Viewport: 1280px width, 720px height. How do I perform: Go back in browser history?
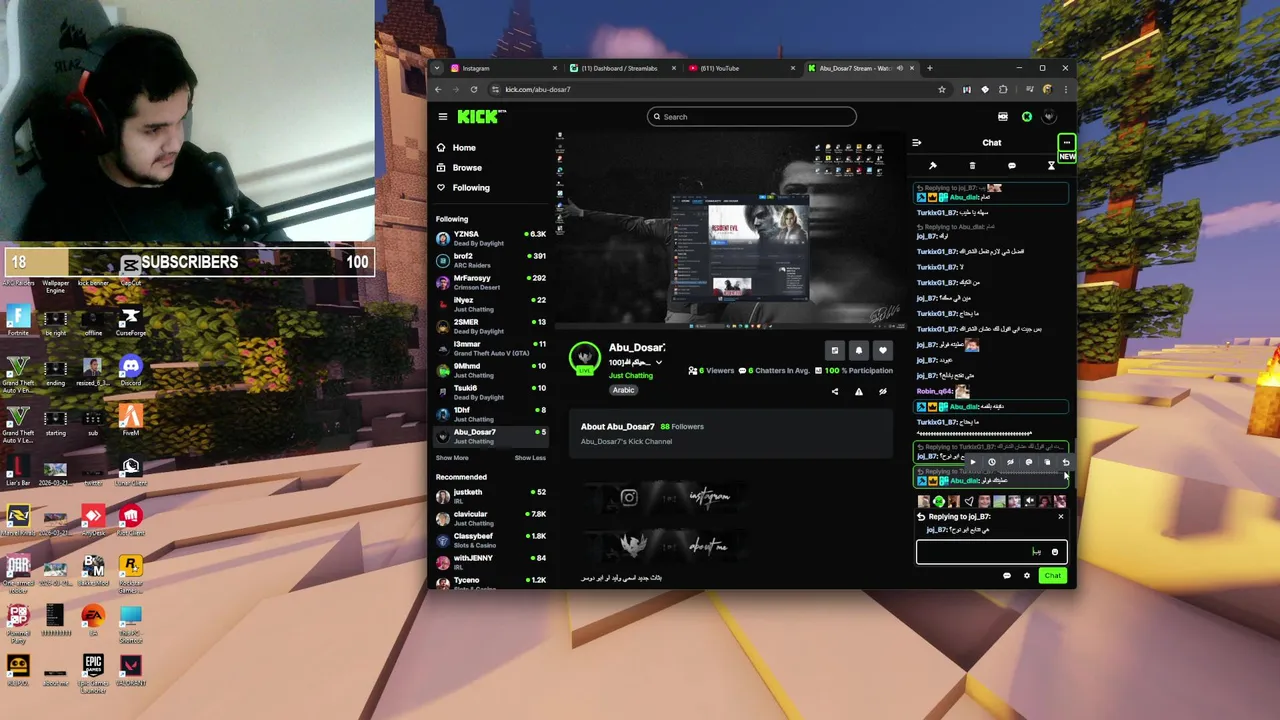click(x=438, y=89)
